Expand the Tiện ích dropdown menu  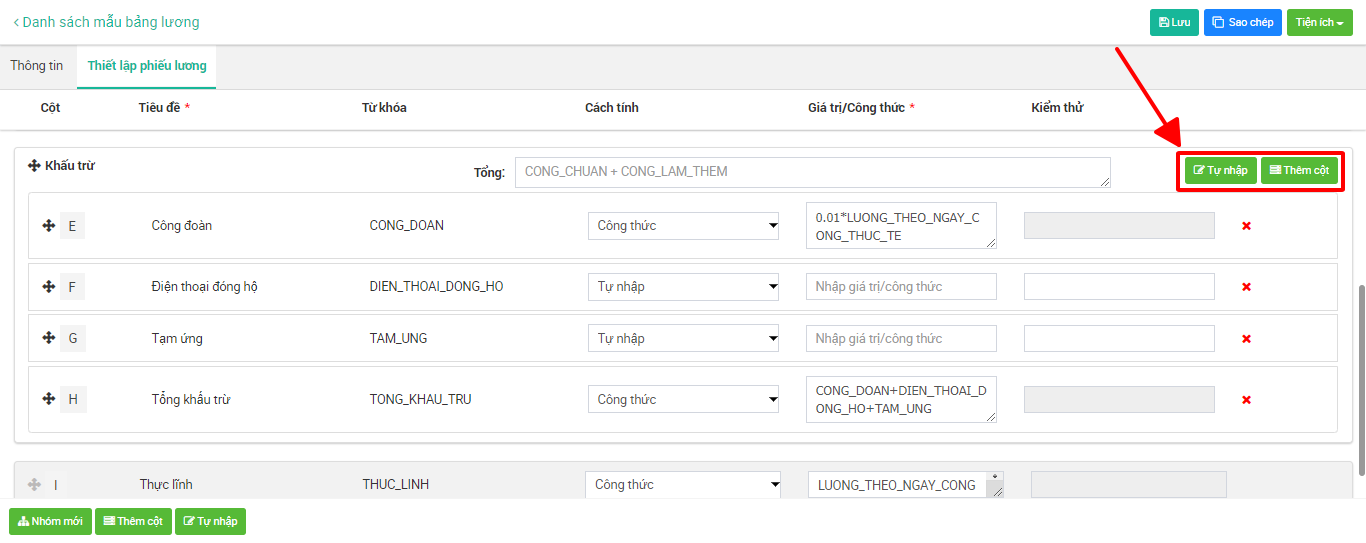[1319, 22]
